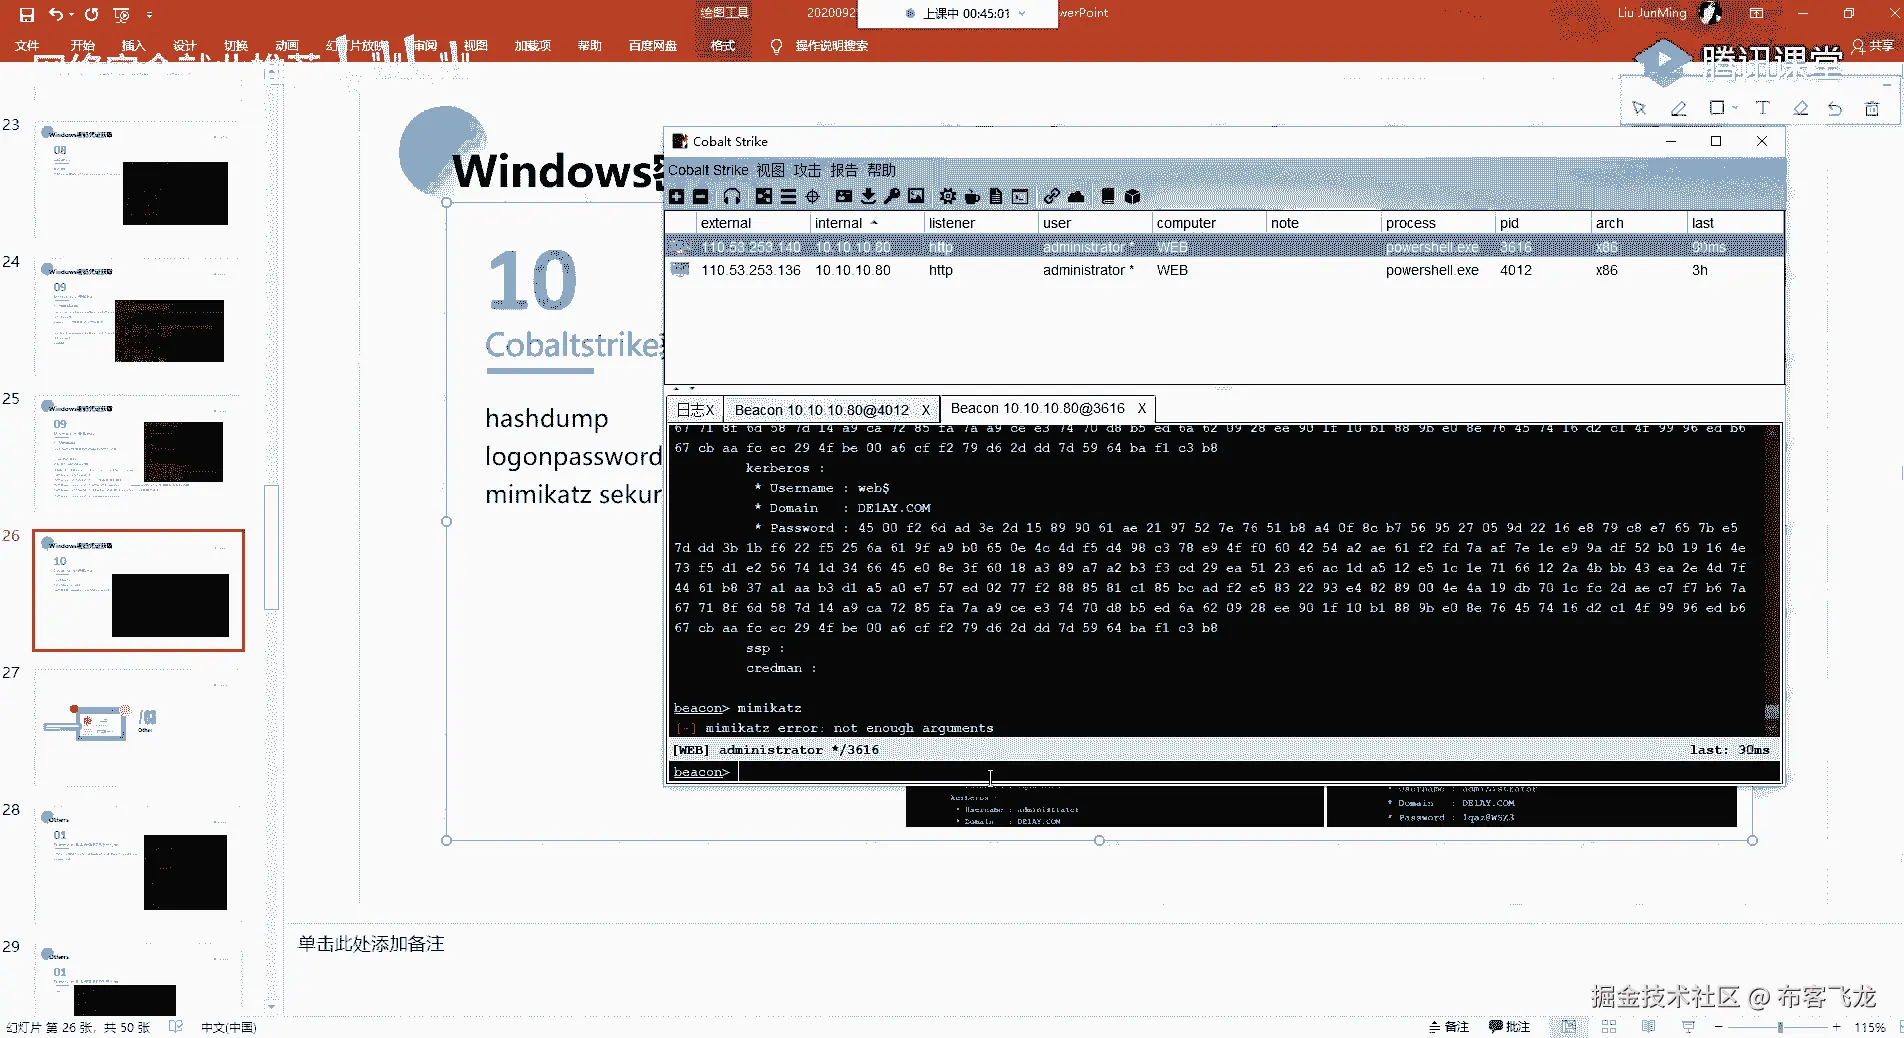This screenshot has width=1904, height=1038.
Task: Select the pointer tool in annotation toolbar
Action: tap(1639, 108)
